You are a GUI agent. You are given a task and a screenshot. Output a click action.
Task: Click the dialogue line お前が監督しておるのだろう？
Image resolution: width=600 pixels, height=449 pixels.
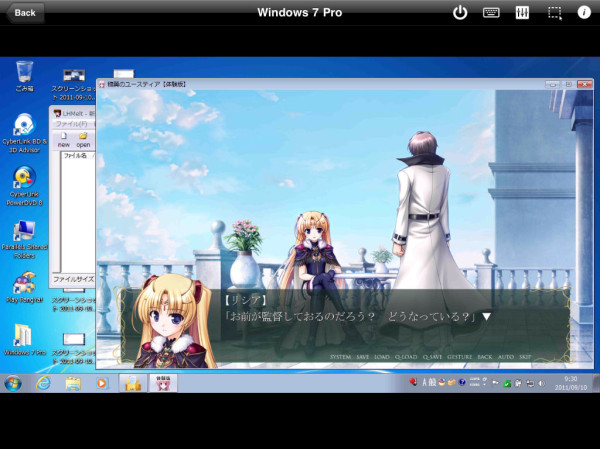coord(300,317)
